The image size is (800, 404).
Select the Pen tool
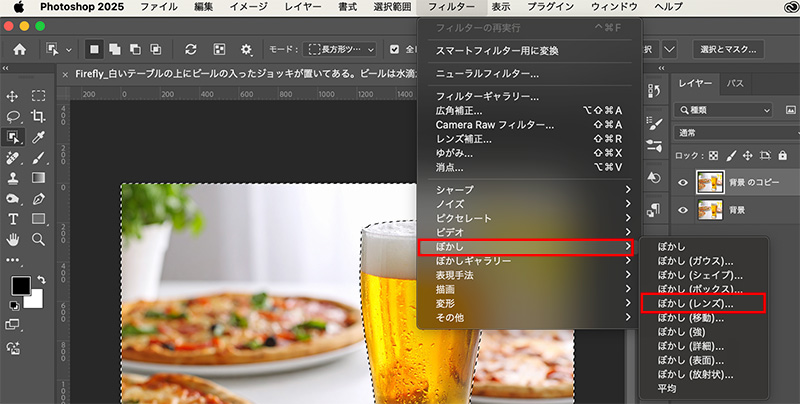38,198
